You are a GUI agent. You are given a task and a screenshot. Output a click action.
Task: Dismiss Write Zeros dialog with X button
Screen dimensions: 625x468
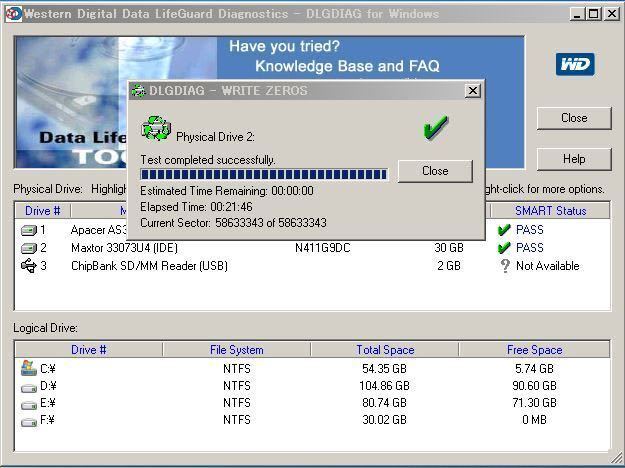[473, 91]
